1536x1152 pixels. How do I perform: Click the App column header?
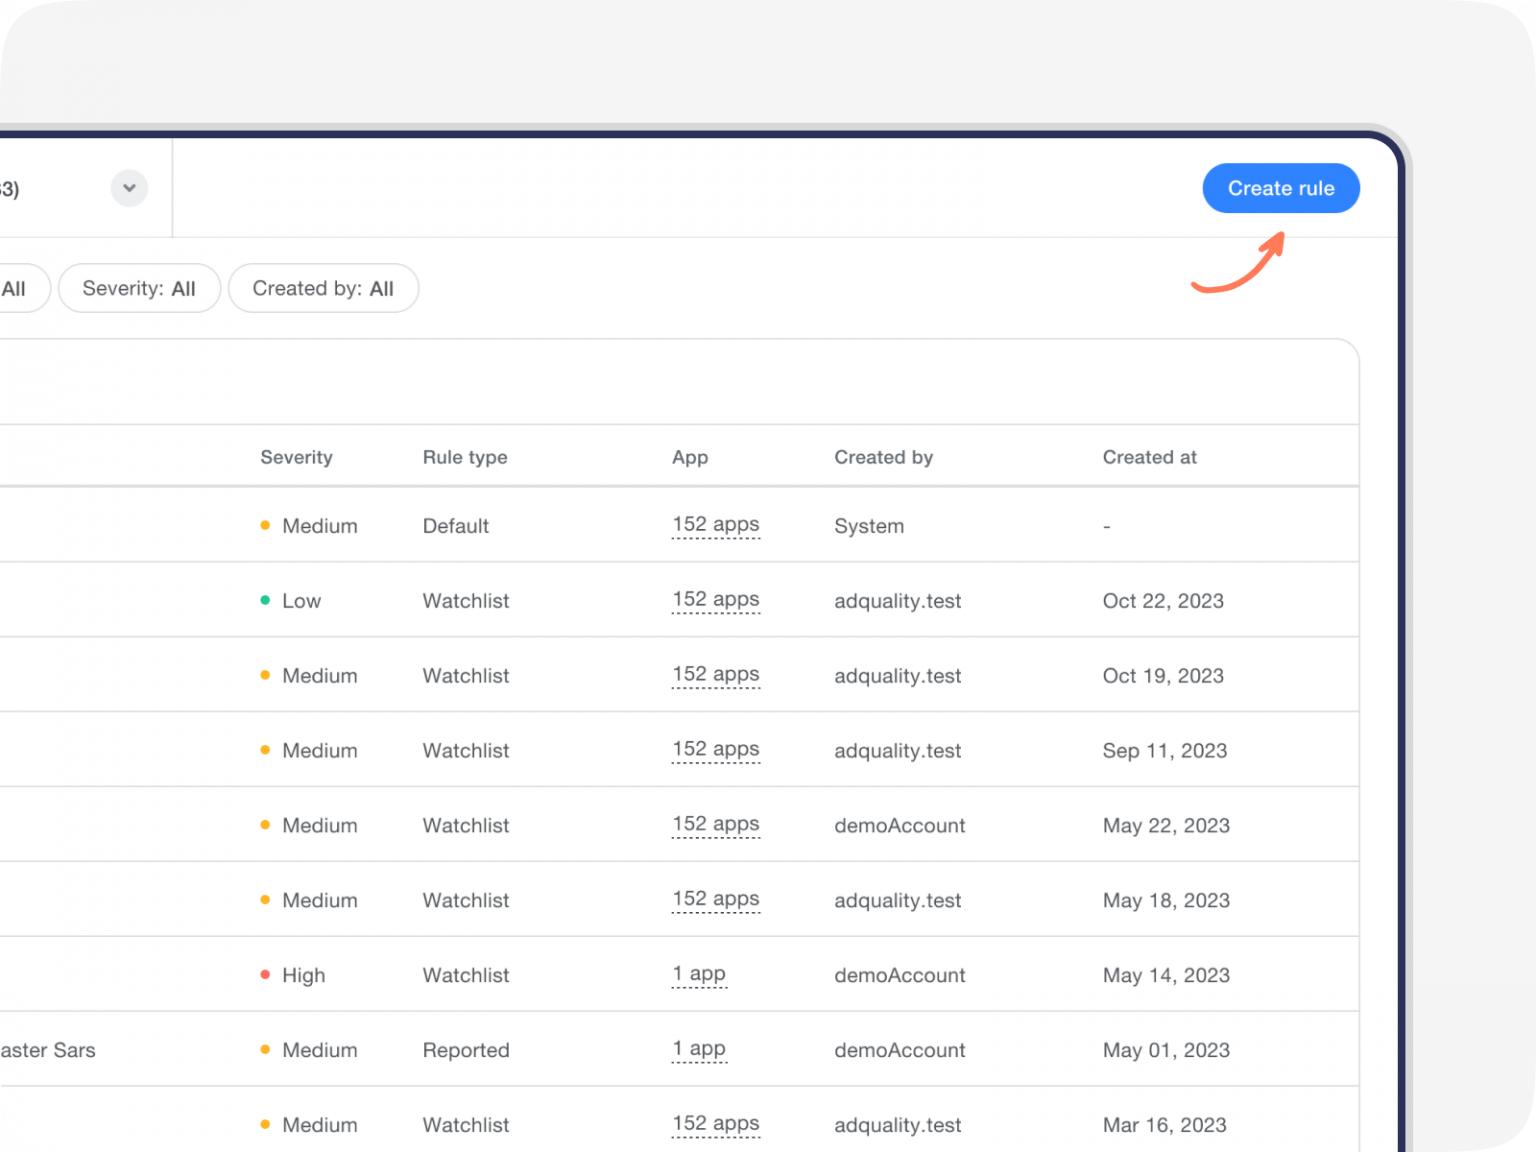pyautogui.click(x=690, y=457)
